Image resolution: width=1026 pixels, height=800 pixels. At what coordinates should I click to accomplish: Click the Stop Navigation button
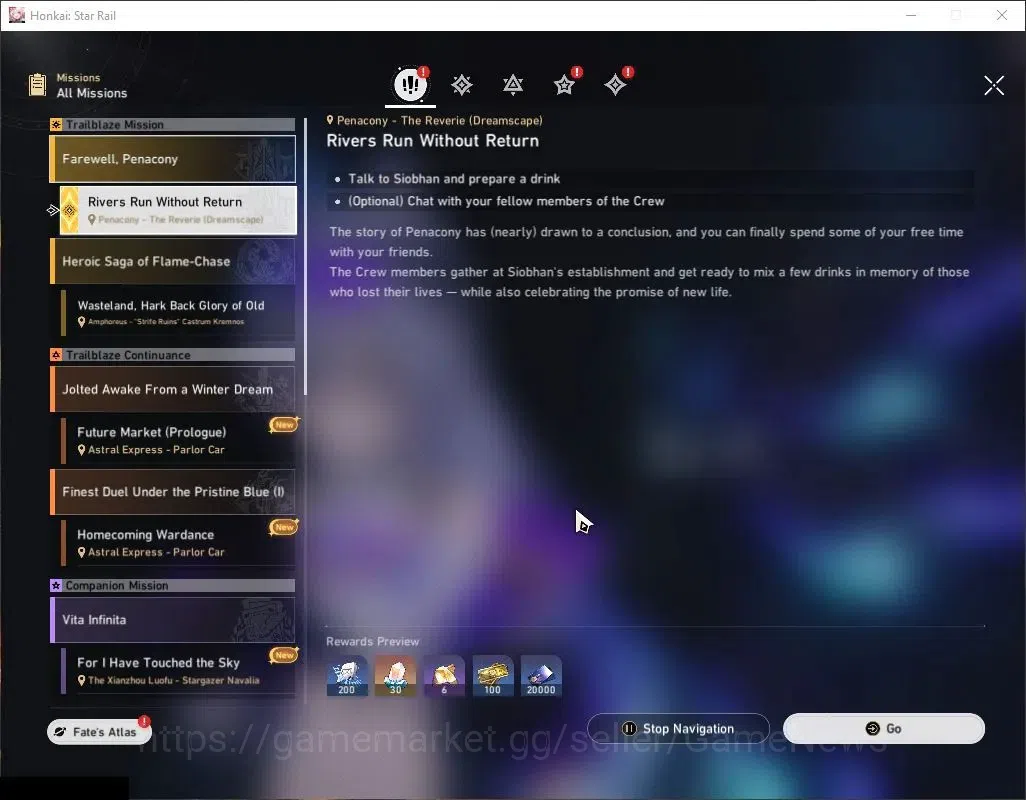pyautogui.click(x=679, y=729)
